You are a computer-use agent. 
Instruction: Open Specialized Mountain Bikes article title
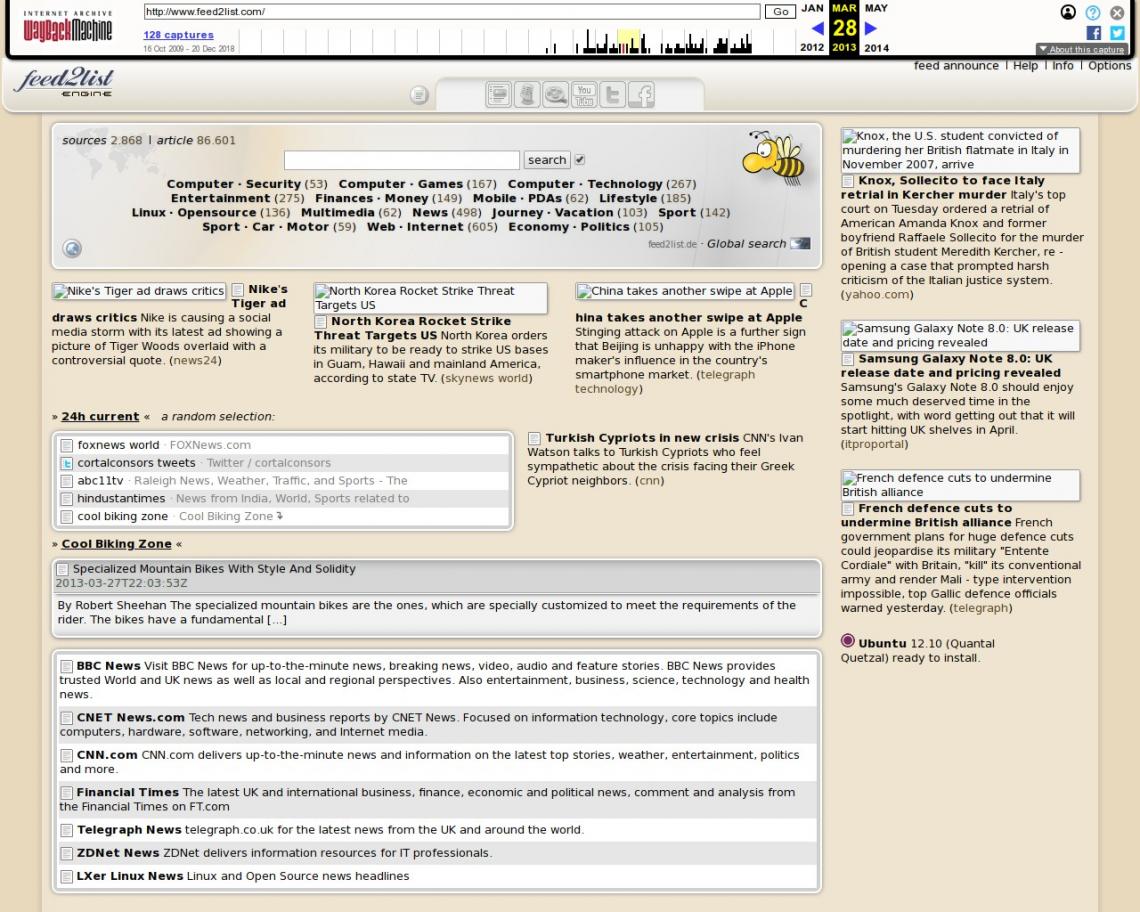click(214, 569)
